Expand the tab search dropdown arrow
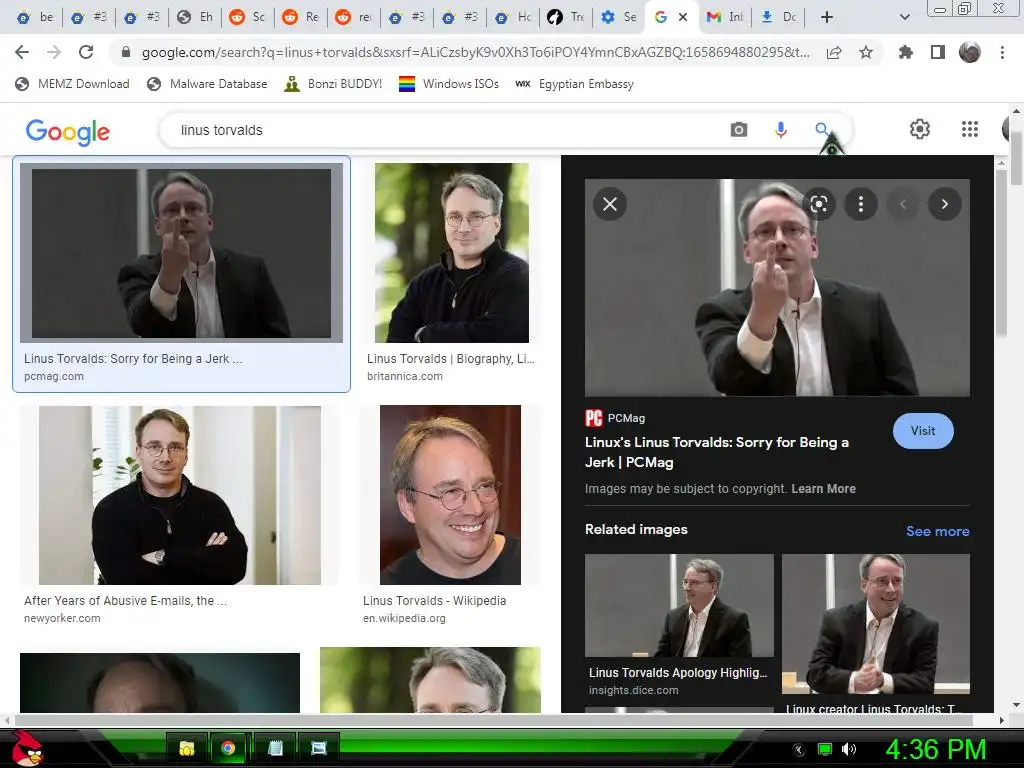Viewport: 1024px width, 768px height. click(904, 17)
